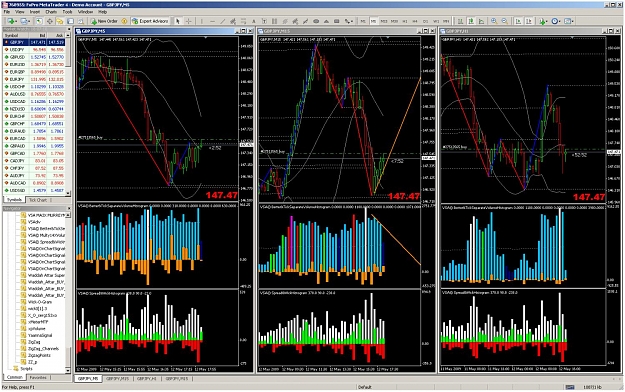Select the vertical line drawing tool
The height and width of the screenshot is (392, 625).
click(x=202, y=21)
